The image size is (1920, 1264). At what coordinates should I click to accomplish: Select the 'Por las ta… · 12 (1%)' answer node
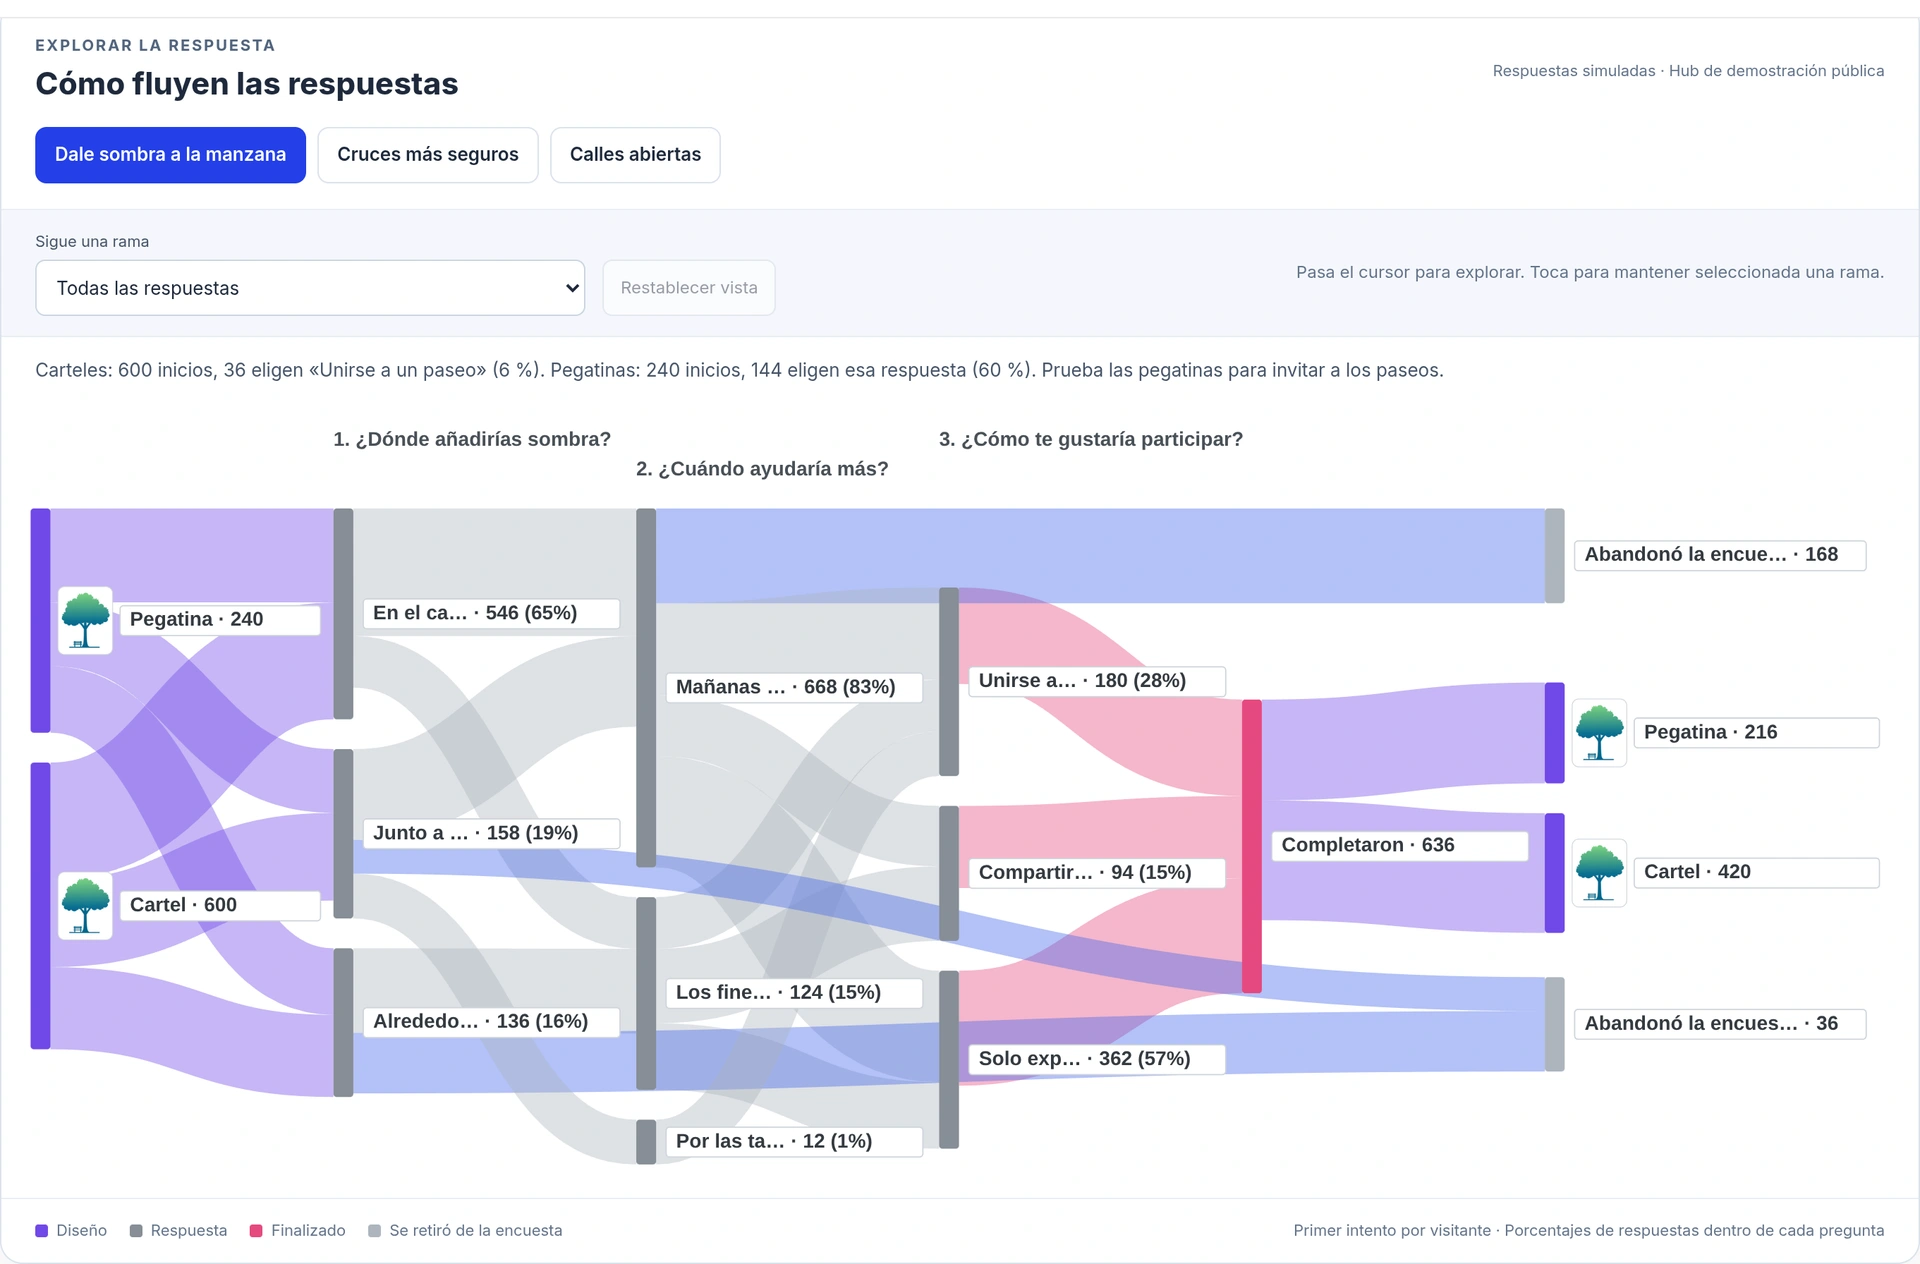pos(794,1141)
